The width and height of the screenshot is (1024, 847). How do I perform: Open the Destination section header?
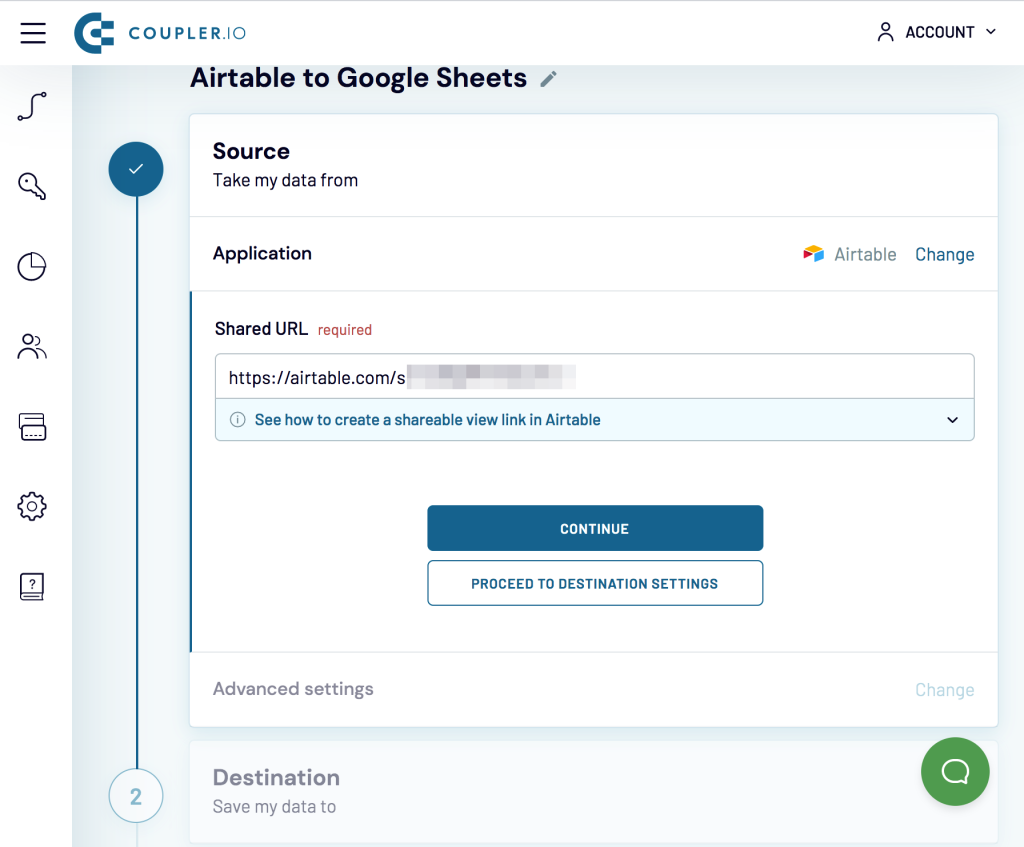(x=593, y=791)
